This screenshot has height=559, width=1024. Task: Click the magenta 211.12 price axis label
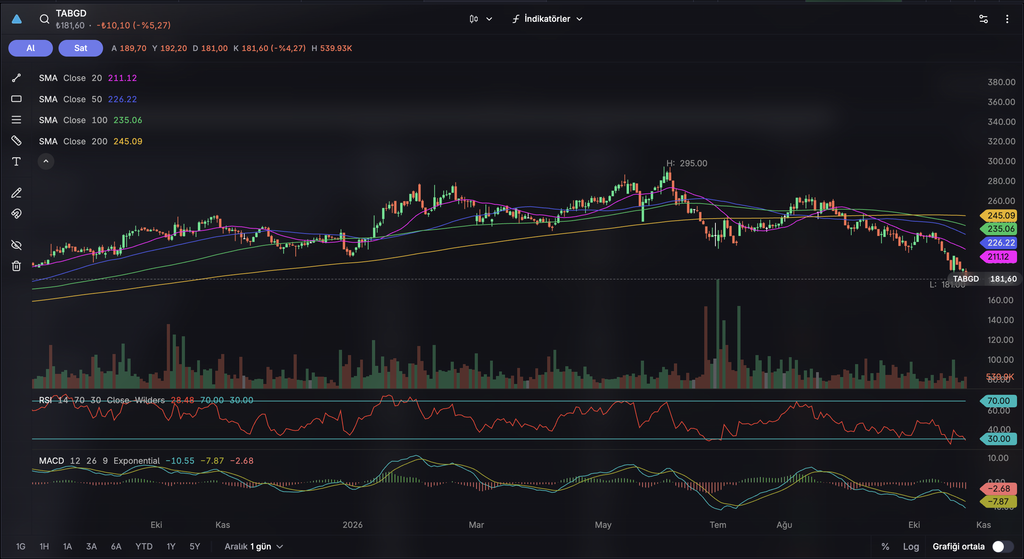999,257
